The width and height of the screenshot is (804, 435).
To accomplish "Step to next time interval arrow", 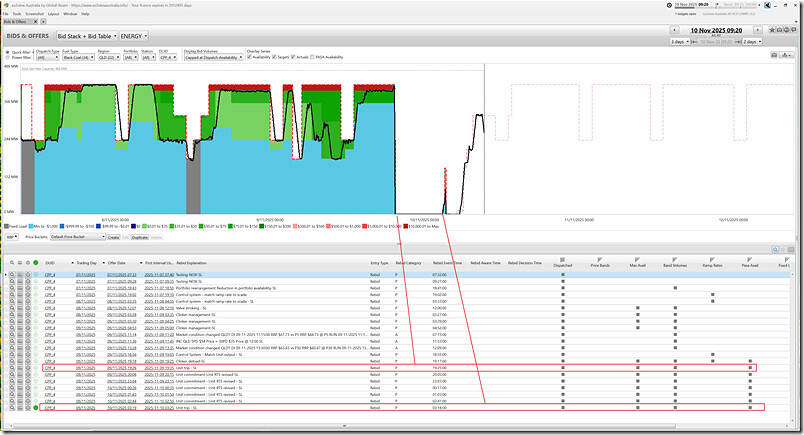I will tap(757, 30).
